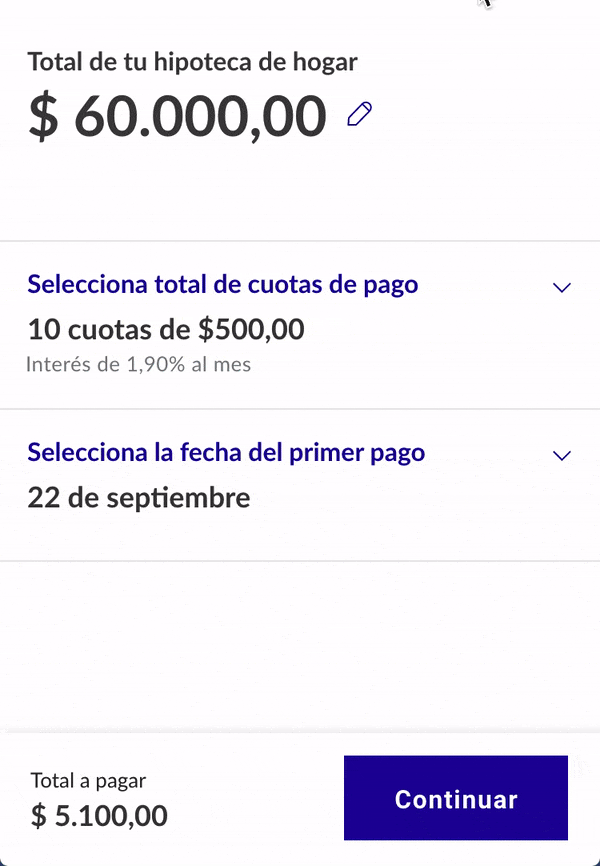Screen dimensions: 600x866
Task: Select the "22 de septiembre" date value
Action: pyautogui.click(x=139, y=497)
